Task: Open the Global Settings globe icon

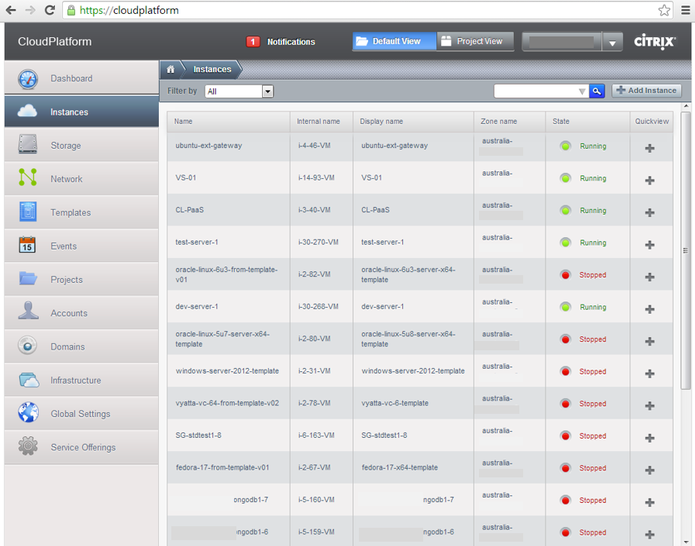Action: [28, 412]
